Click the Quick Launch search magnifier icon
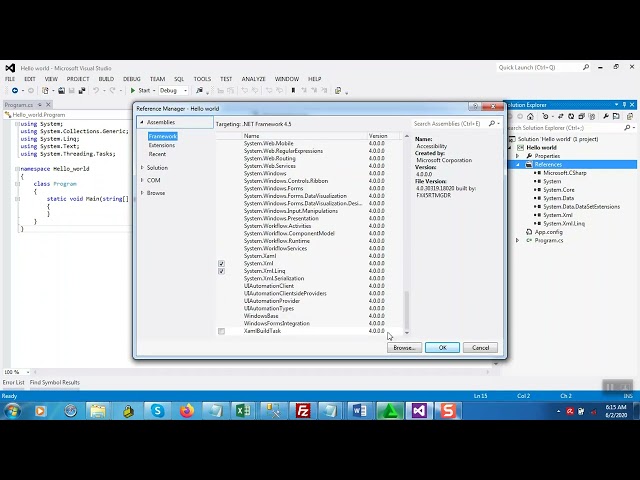This screenshot has width=640, height=480. point(586,67)
